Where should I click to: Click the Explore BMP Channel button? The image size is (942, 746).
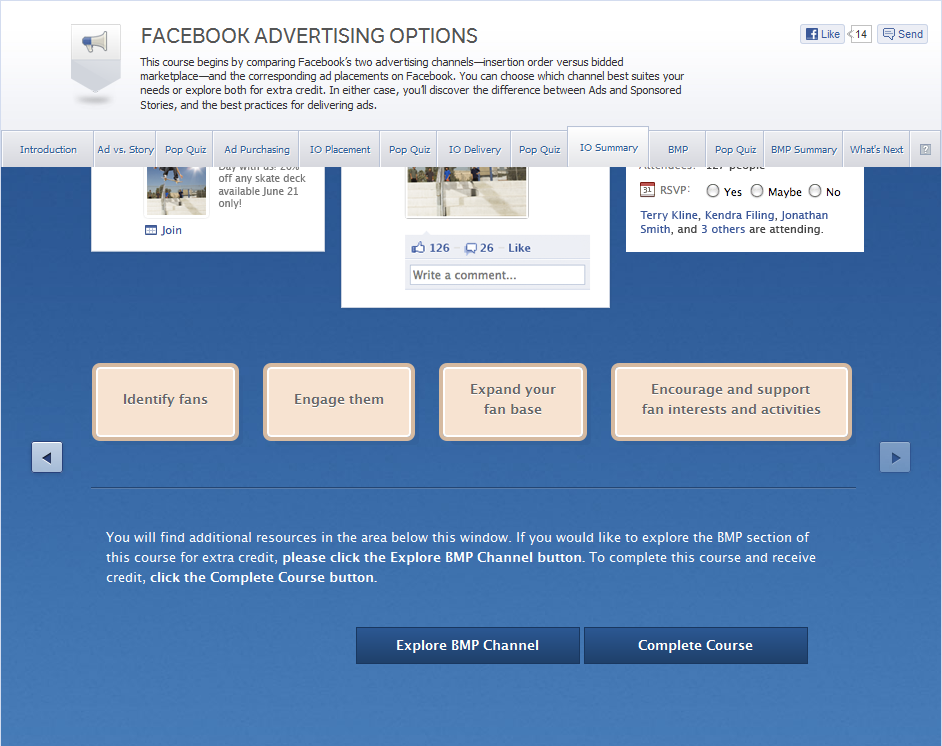[x=467, y=645]
